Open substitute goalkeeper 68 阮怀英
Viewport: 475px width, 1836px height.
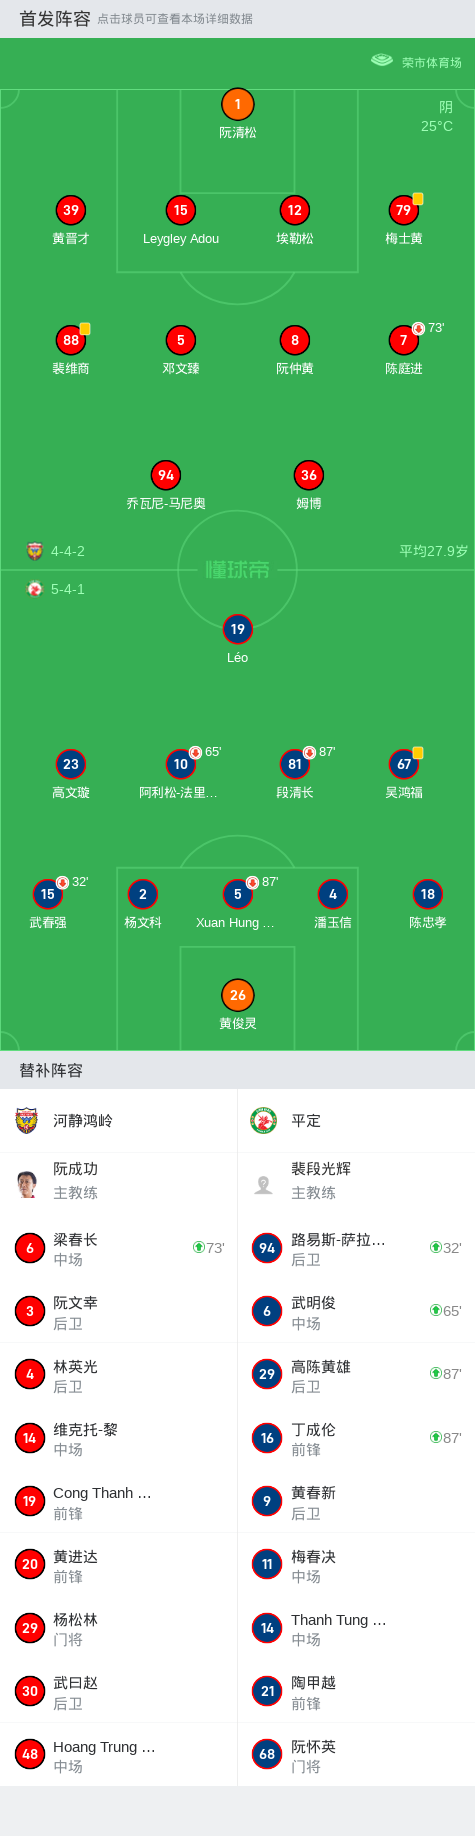click(356, 1755)
